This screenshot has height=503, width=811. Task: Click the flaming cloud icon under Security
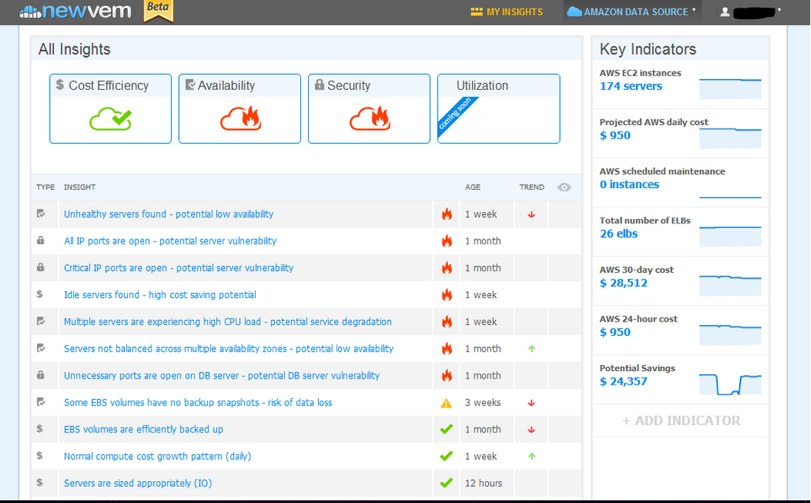point(369,120)
